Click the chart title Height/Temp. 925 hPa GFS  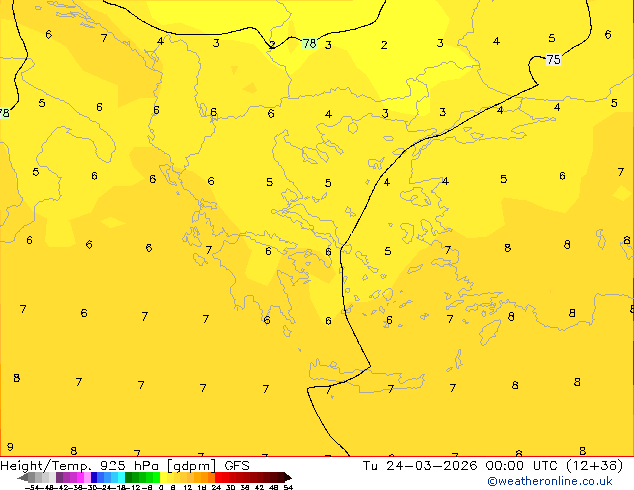[x=125, y=466]
